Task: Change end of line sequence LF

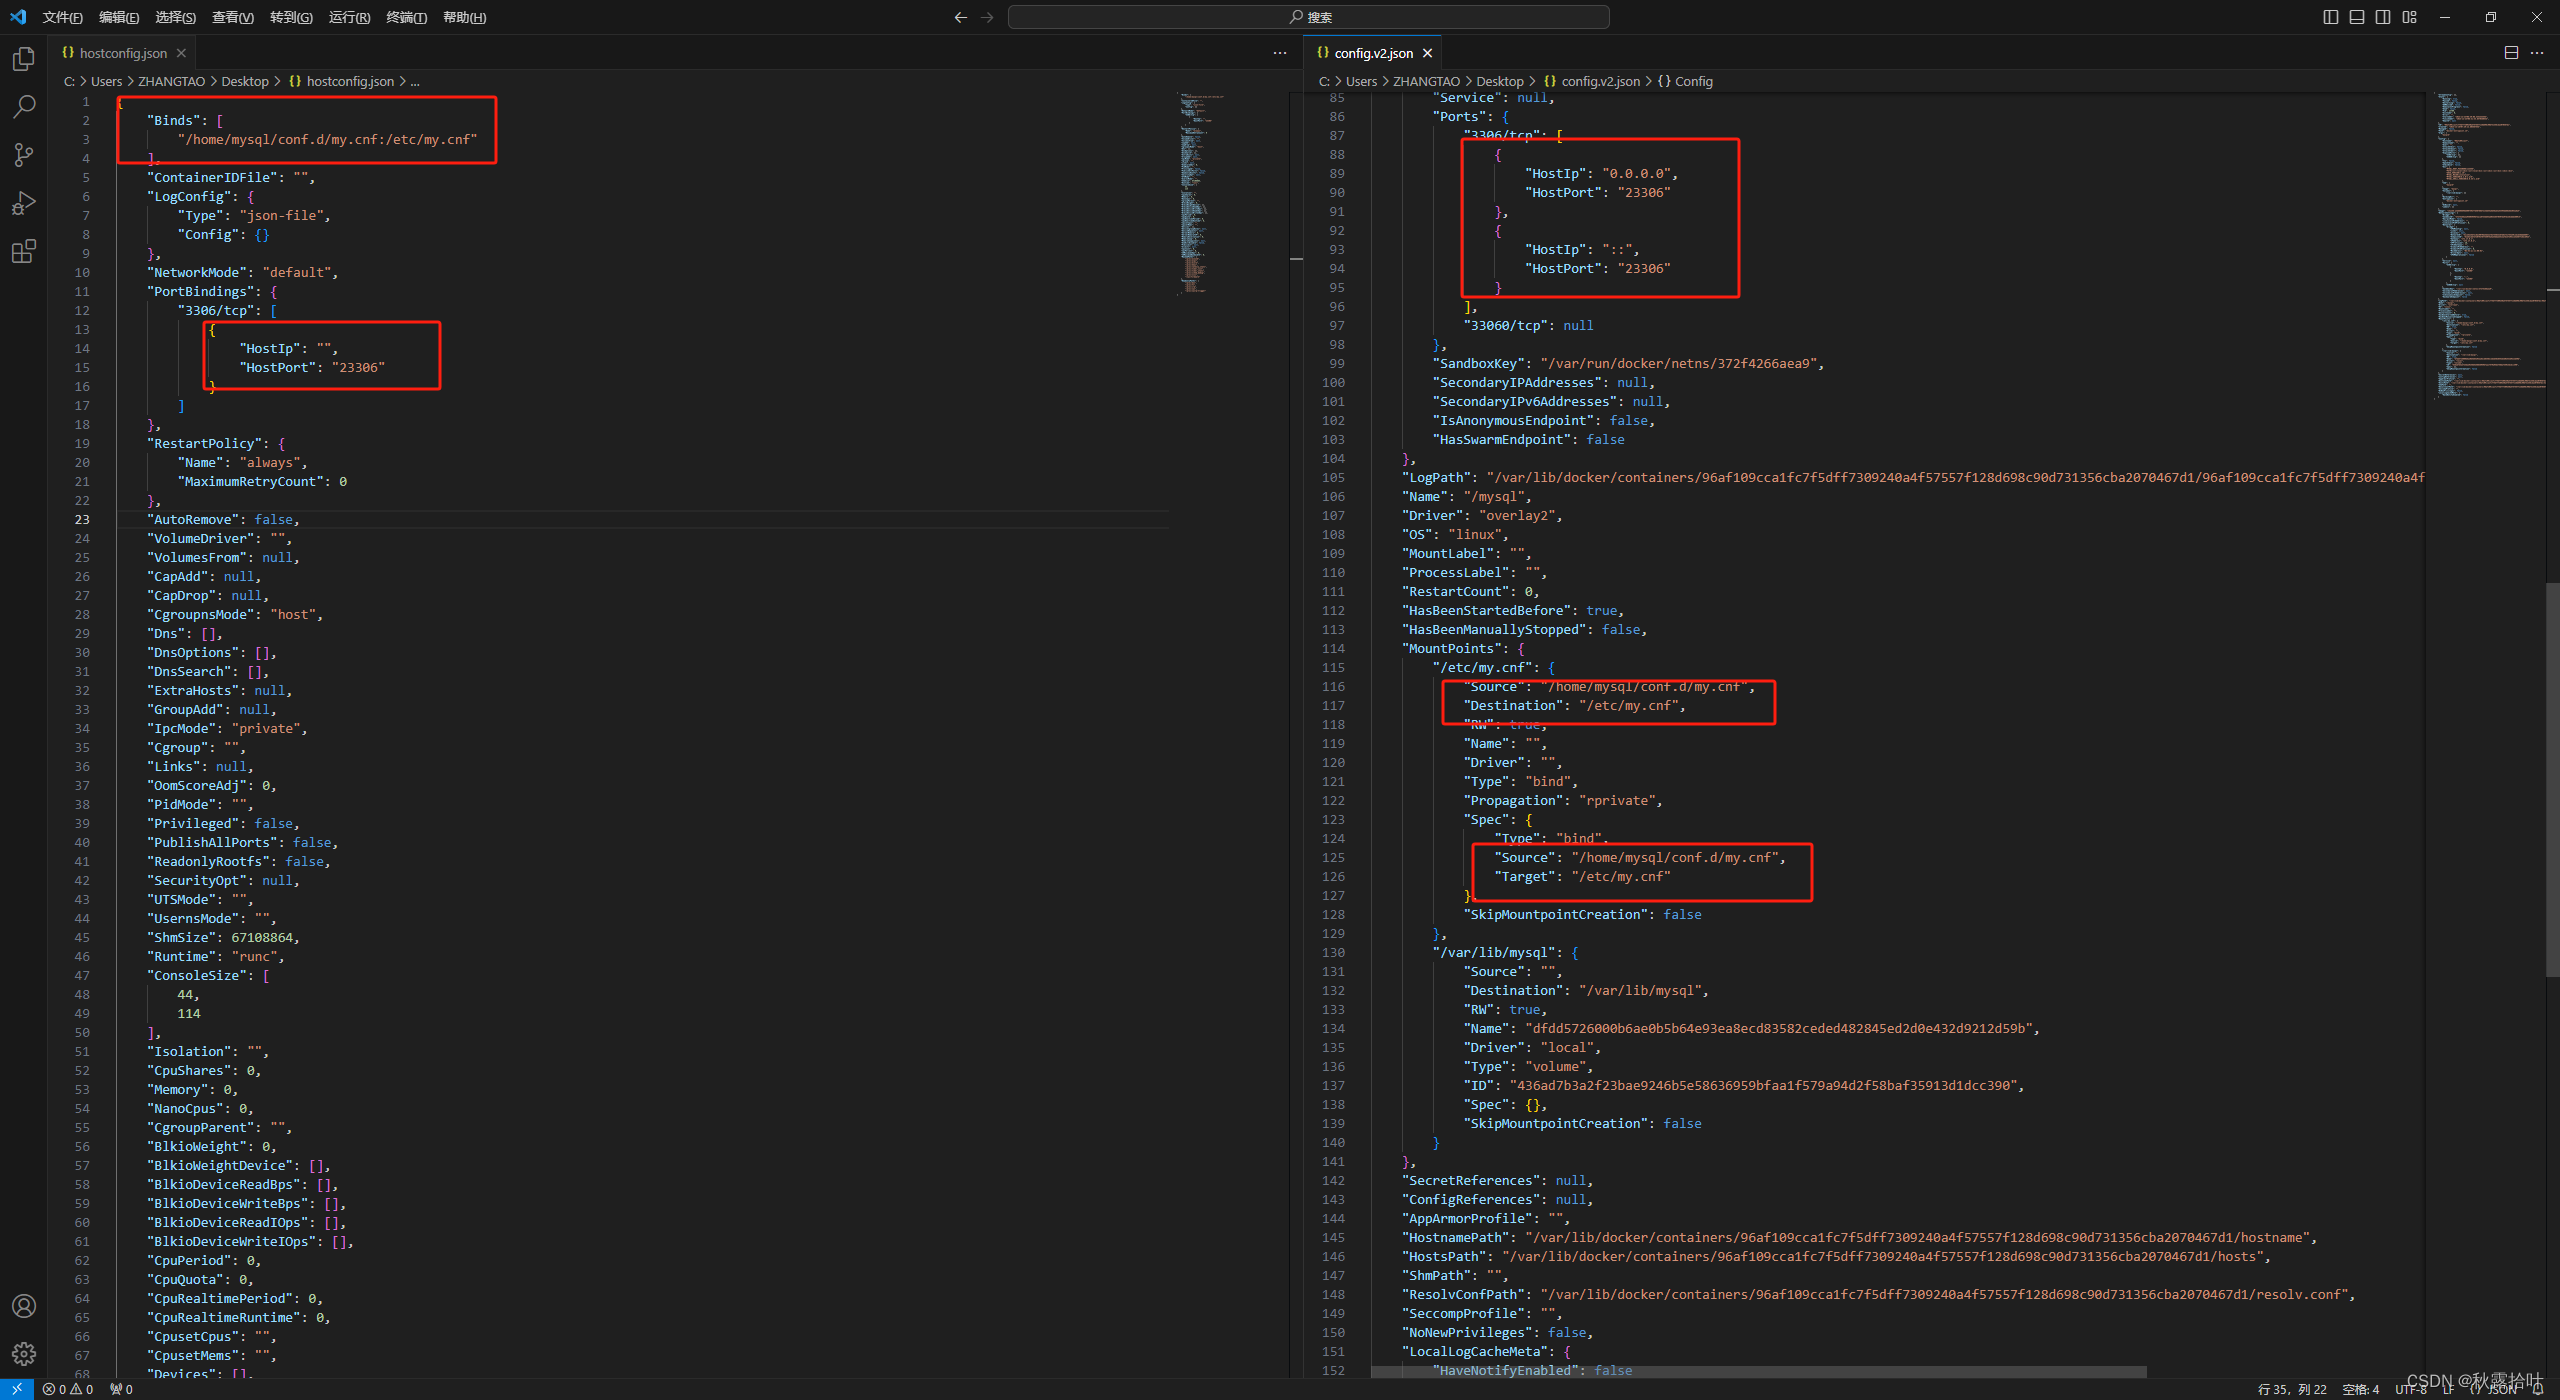Action: tap(2448, 1389)
